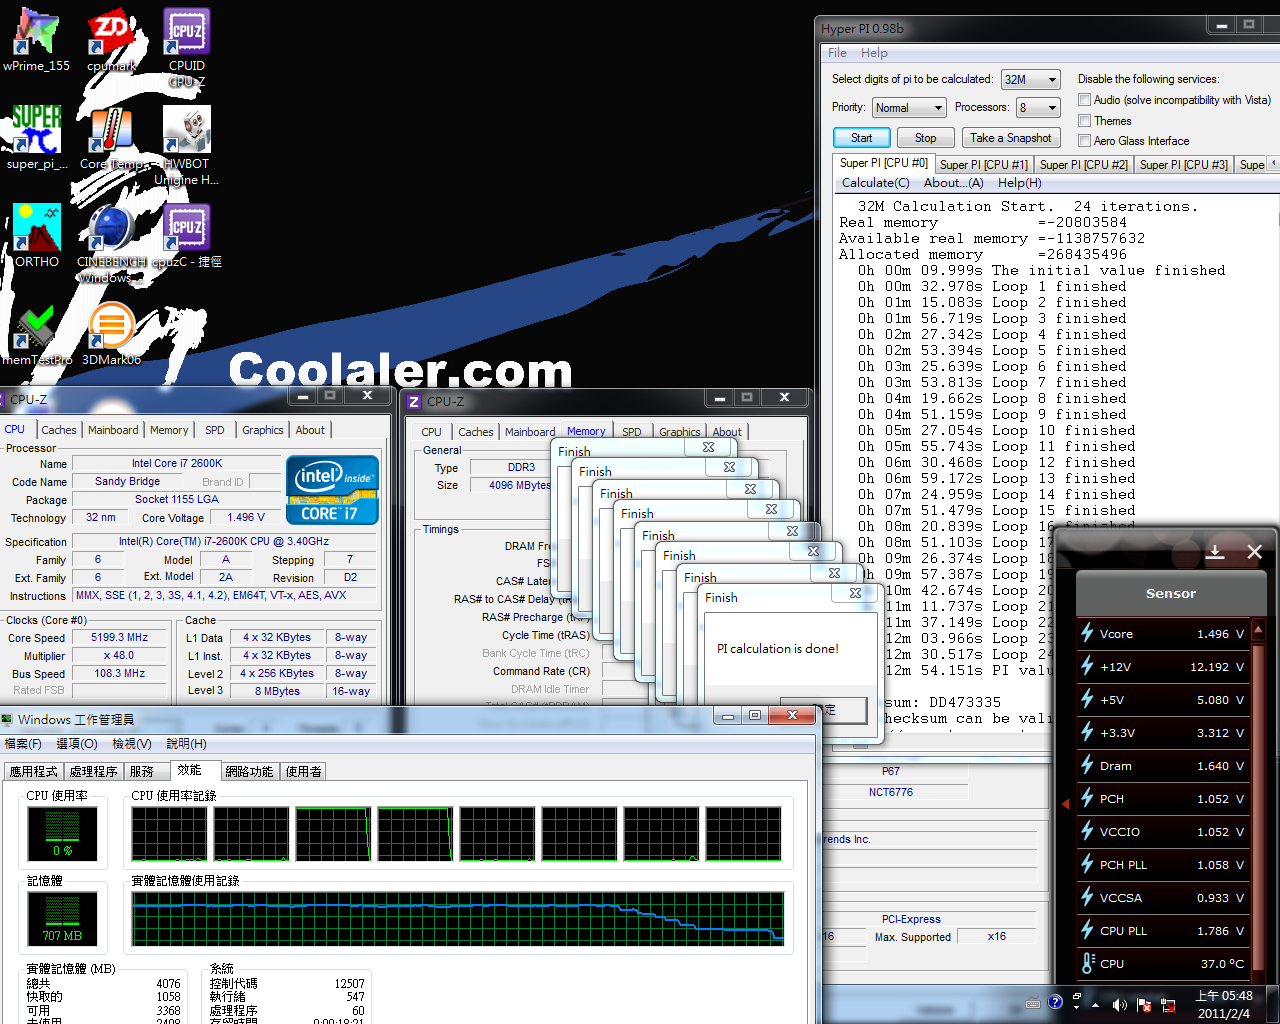Click the Vcore lightning bolt icon in Sensor panel

(x=1087, y=633)
